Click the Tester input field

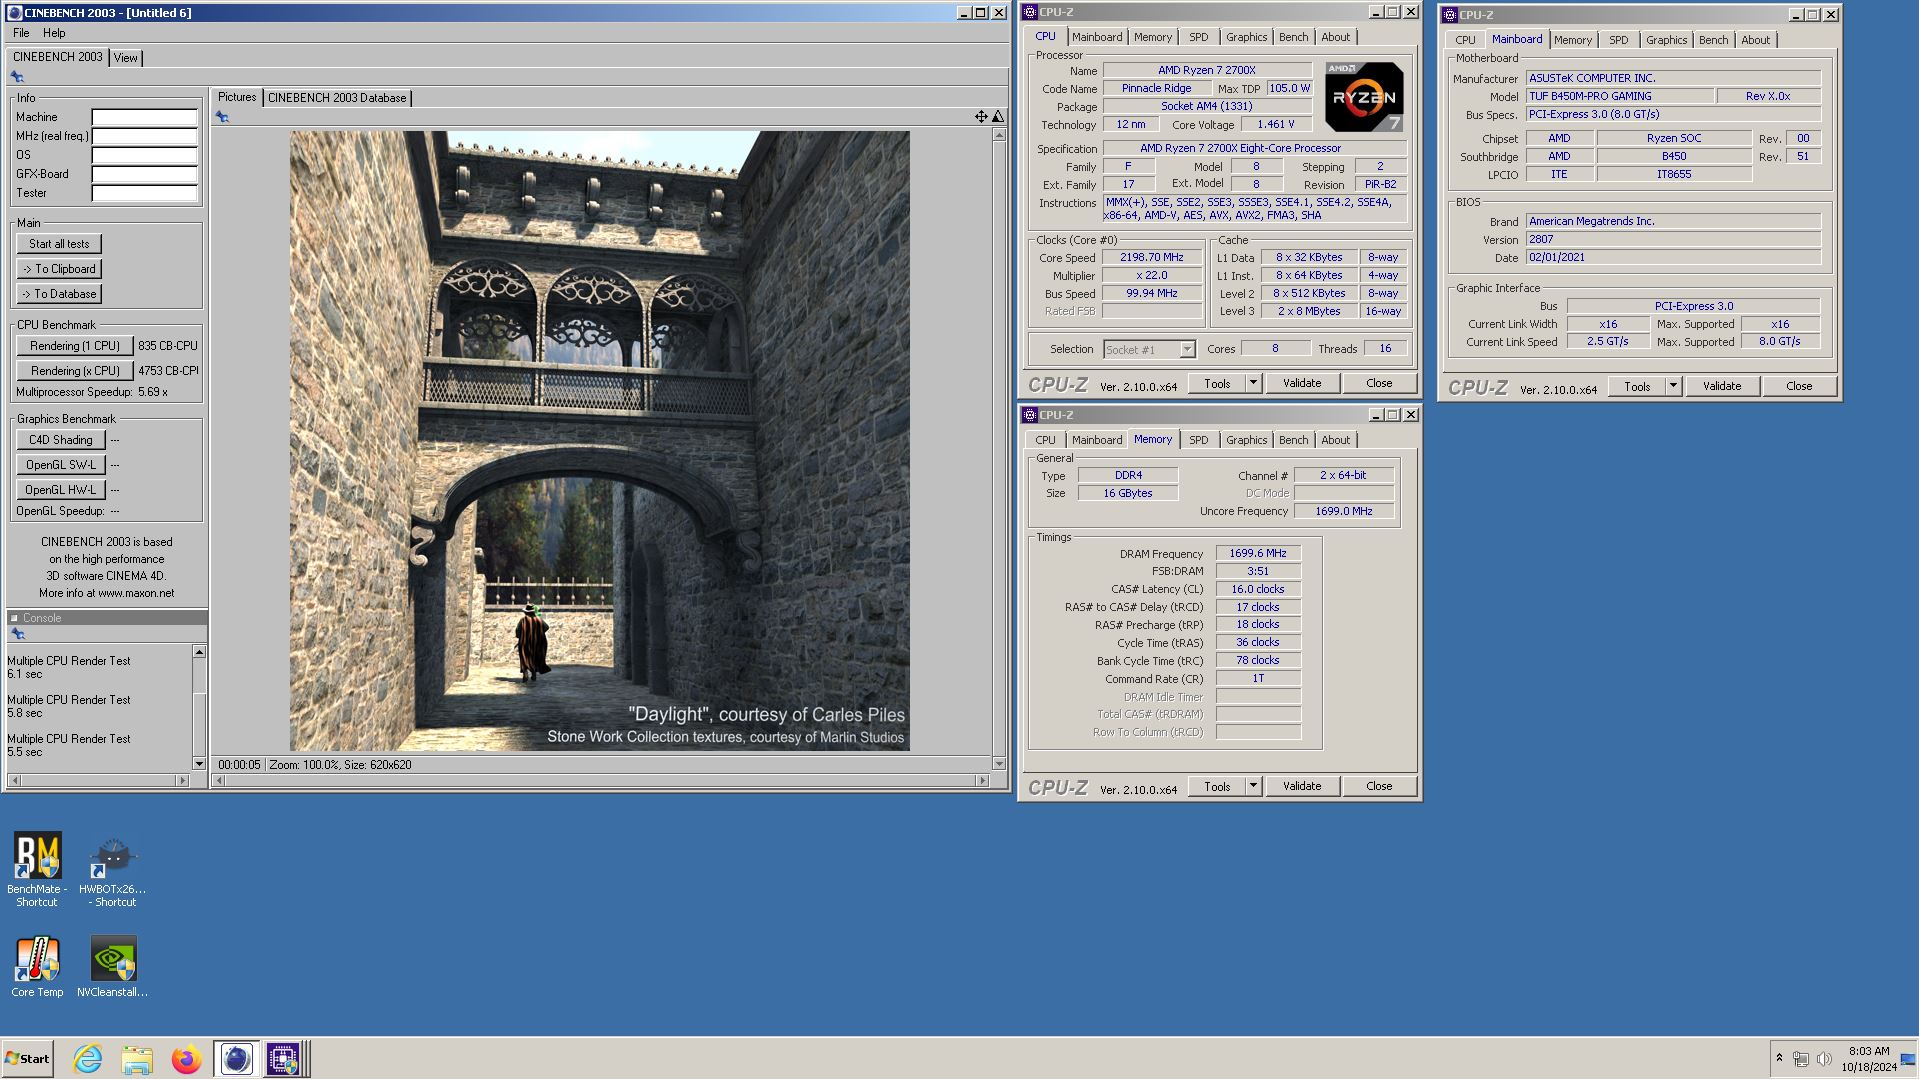point(144,193)
